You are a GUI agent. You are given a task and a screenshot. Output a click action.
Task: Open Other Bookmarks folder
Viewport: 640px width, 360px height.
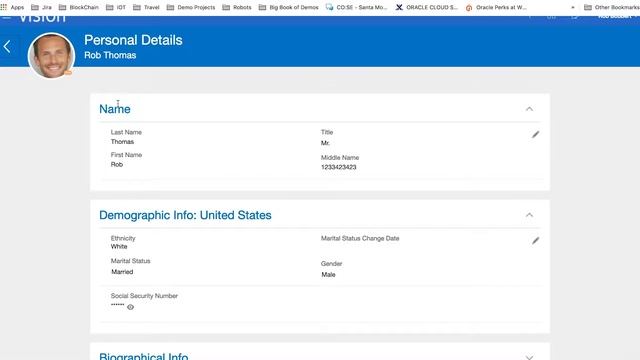[x=611, y=7]
